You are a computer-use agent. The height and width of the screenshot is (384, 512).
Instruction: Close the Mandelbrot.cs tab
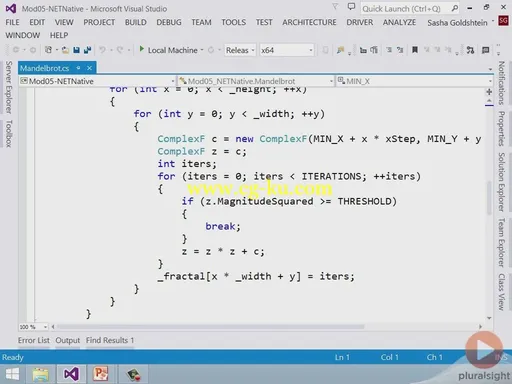pos(89,68)
